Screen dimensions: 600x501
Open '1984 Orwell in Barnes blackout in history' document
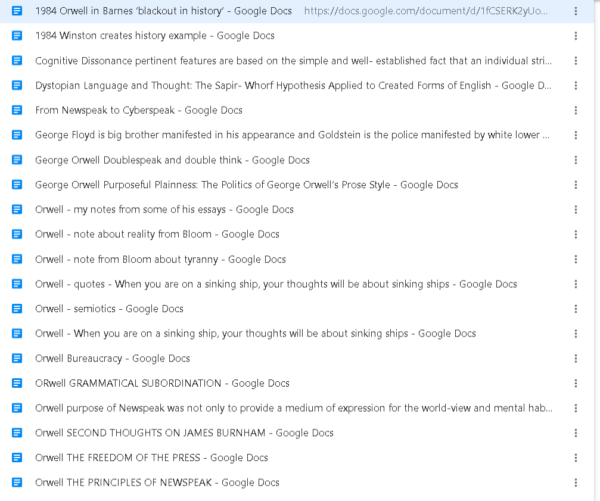pyautogui.click(x=160, y=11)
